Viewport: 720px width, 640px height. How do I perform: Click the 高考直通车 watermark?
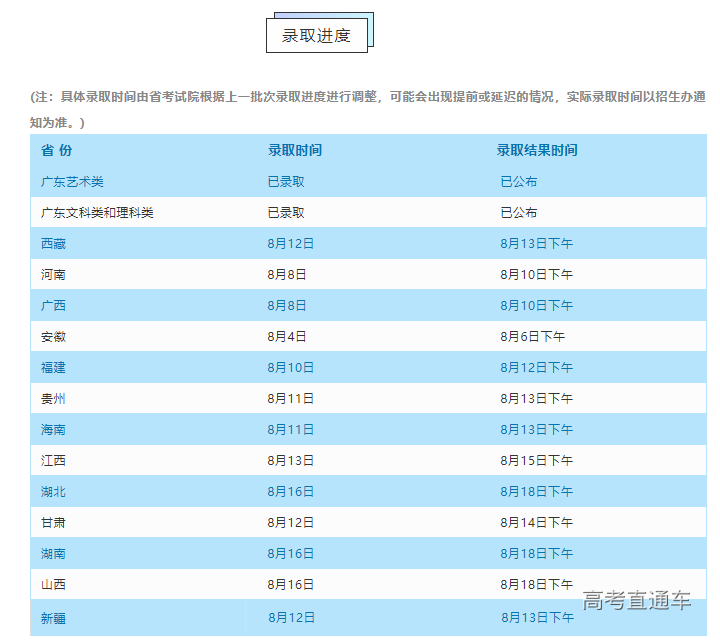point(637,600)
